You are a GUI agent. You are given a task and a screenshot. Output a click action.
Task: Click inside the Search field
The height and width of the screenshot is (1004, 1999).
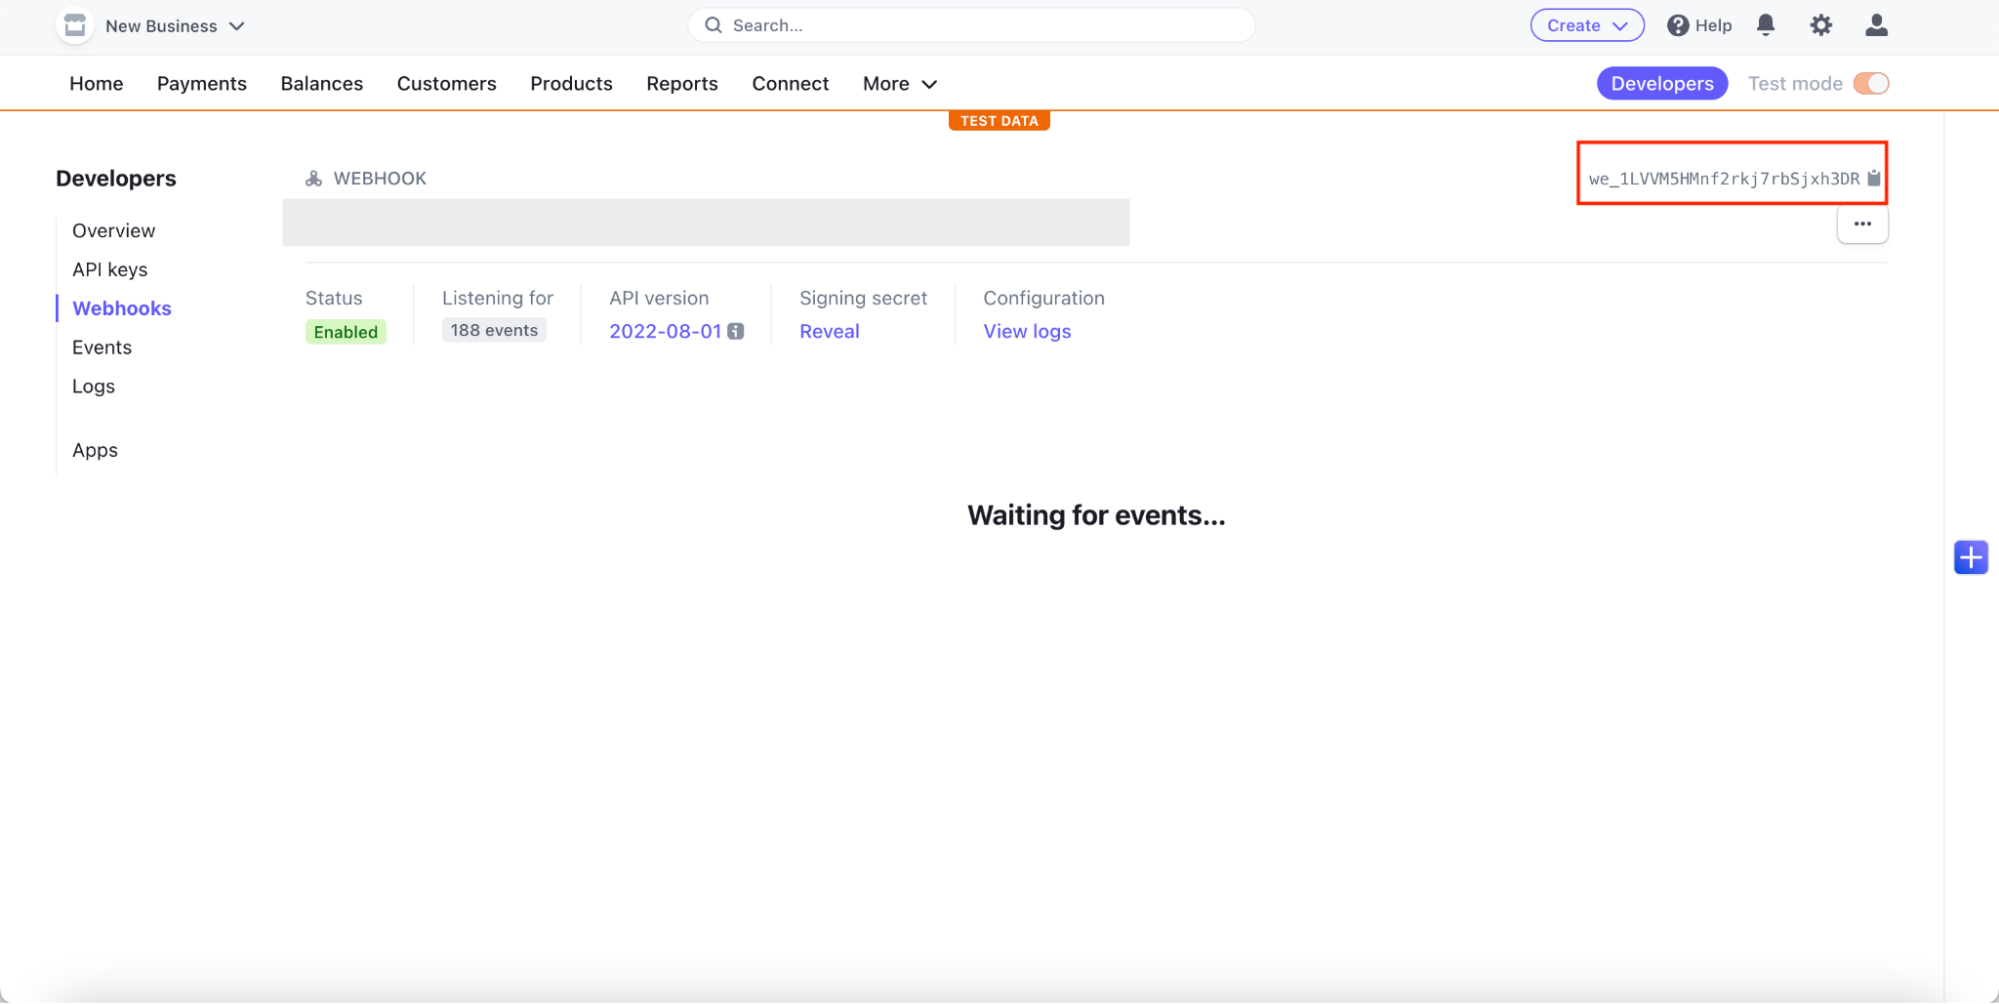(970, 25)
